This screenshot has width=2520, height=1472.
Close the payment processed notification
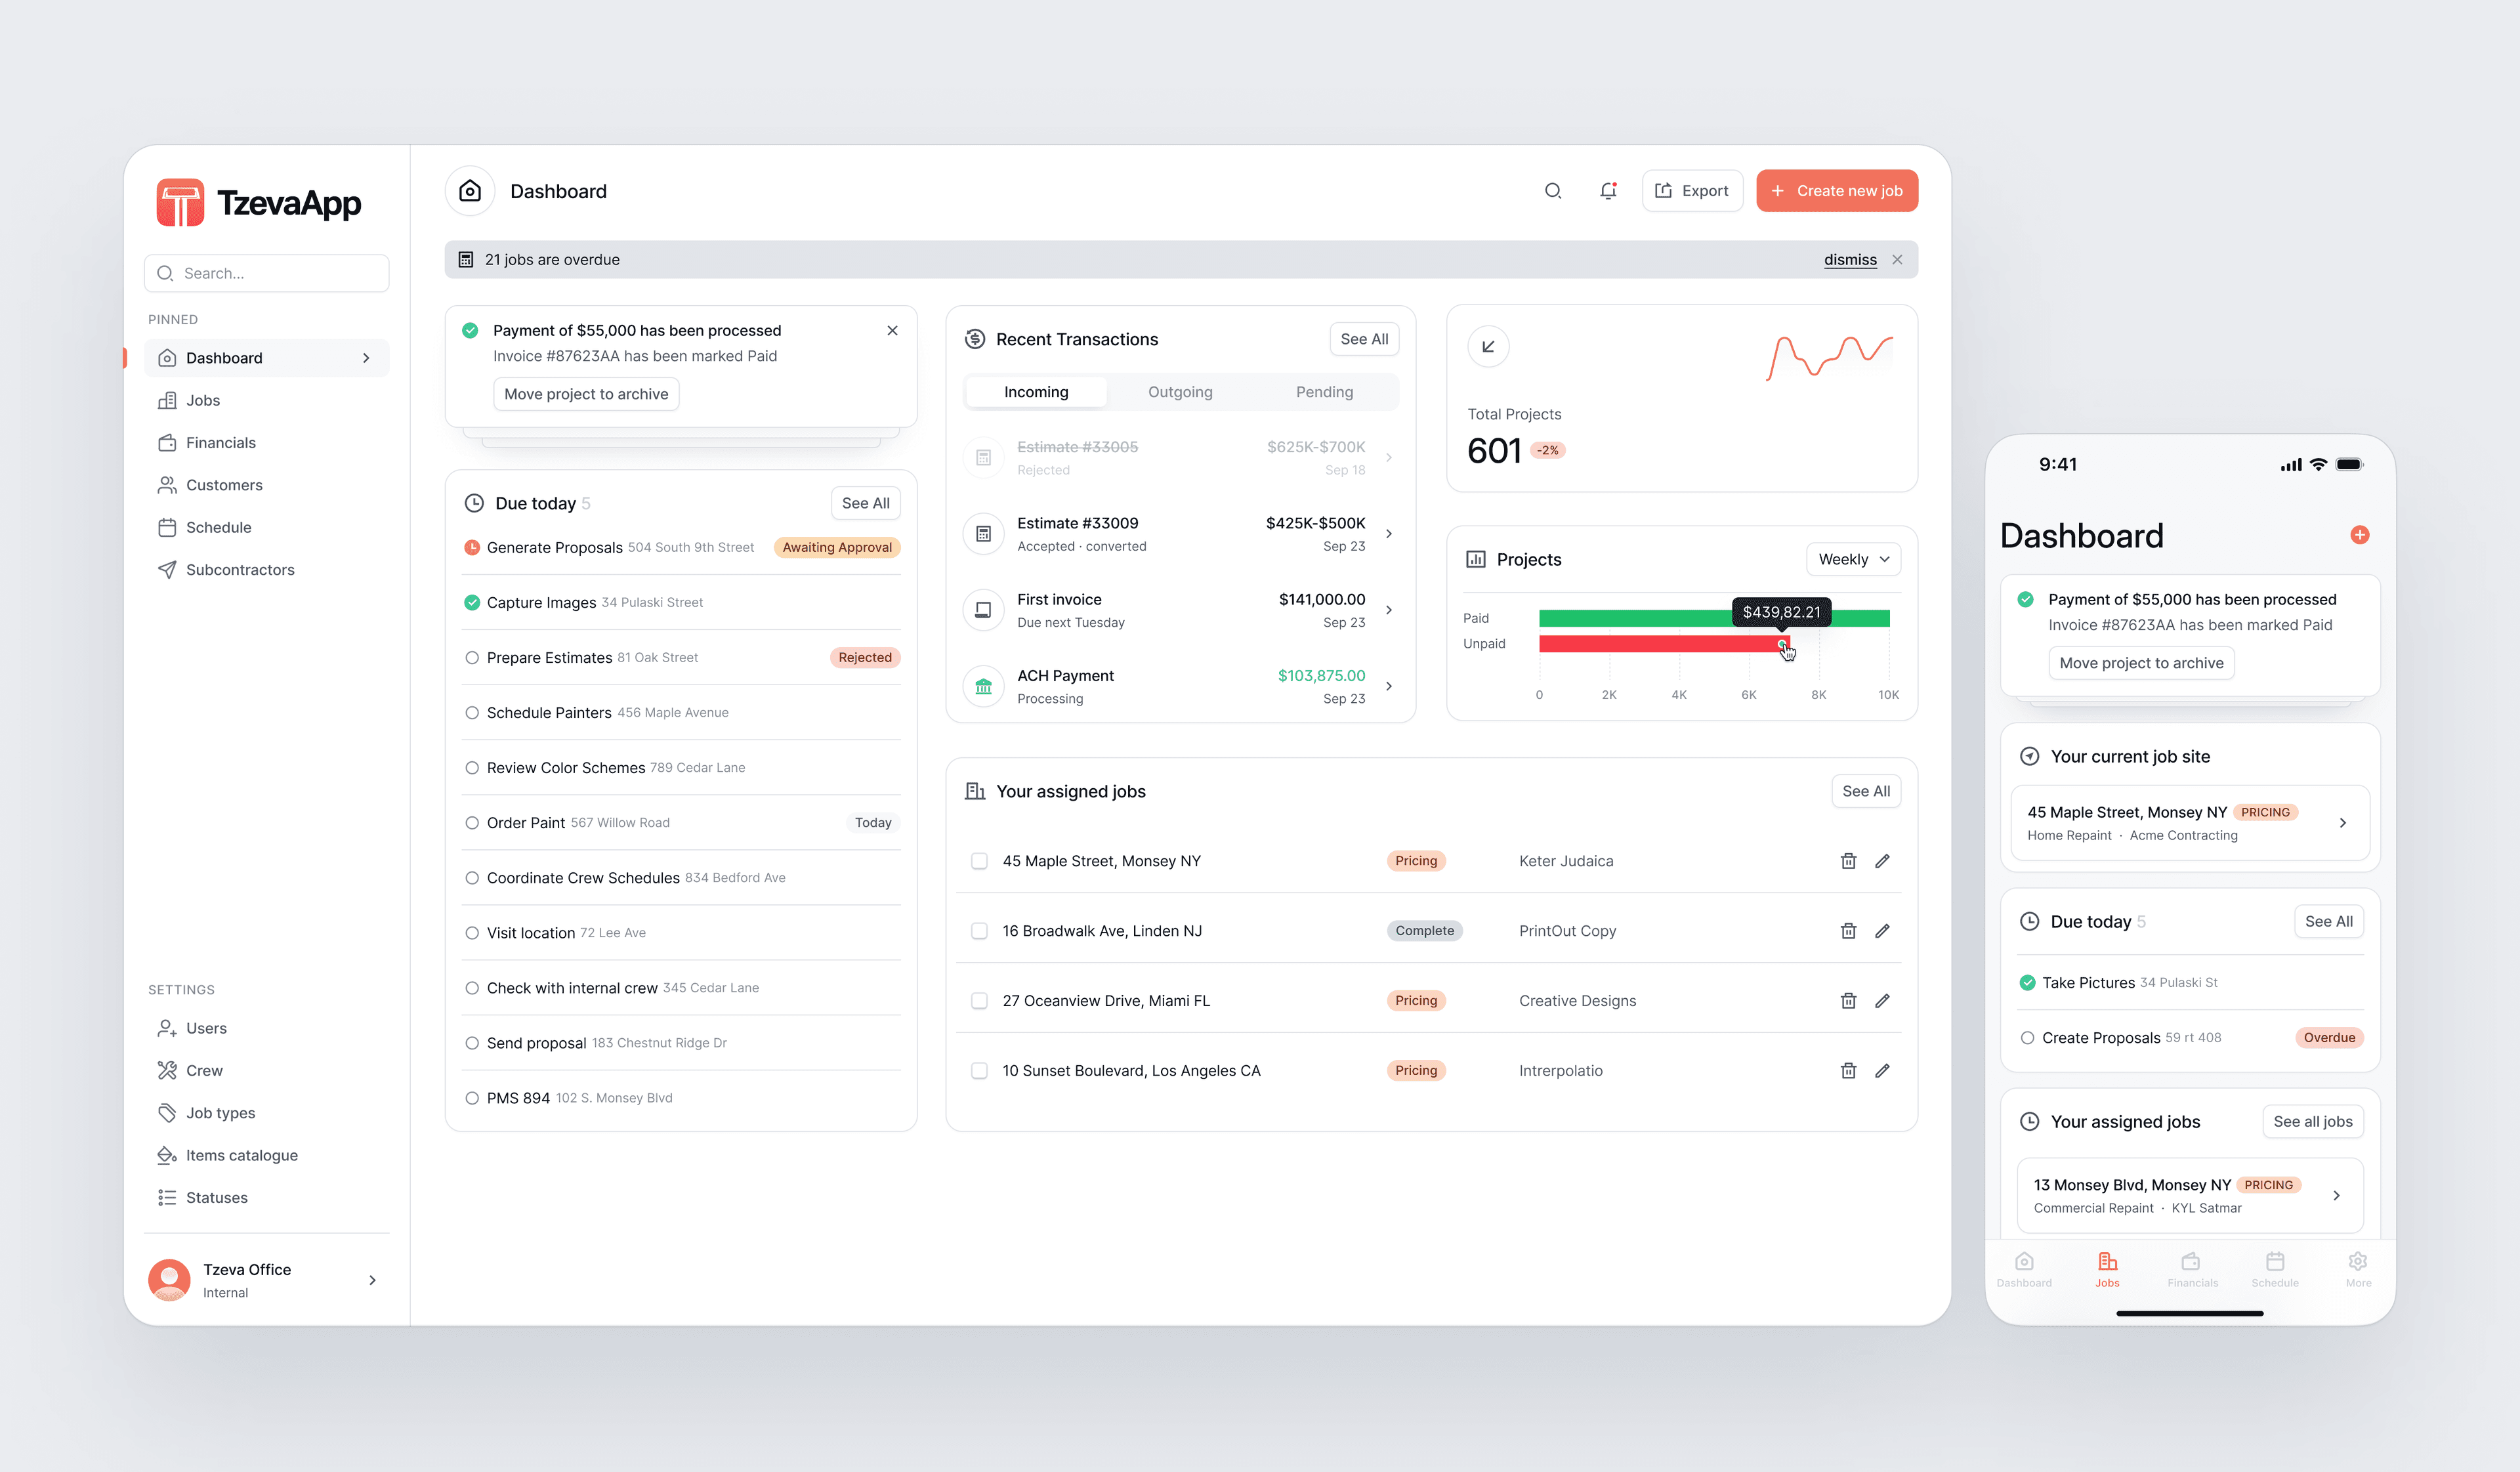tap(892, 331)
